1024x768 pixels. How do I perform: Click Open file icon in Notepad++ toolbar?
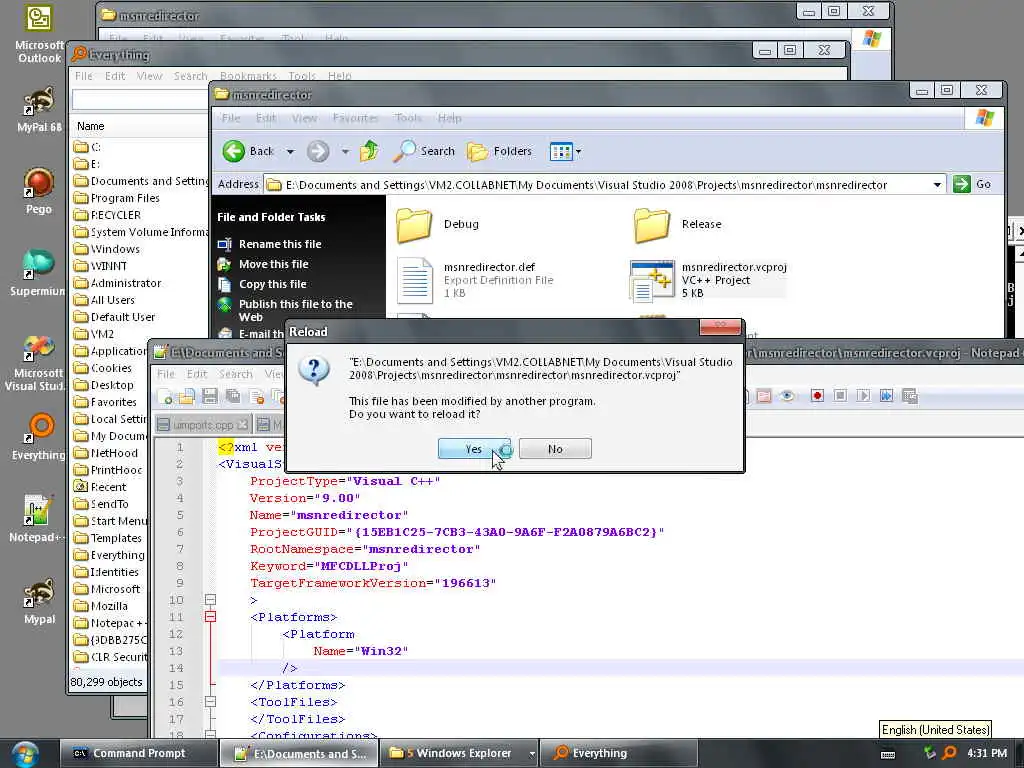coord(187,396)
